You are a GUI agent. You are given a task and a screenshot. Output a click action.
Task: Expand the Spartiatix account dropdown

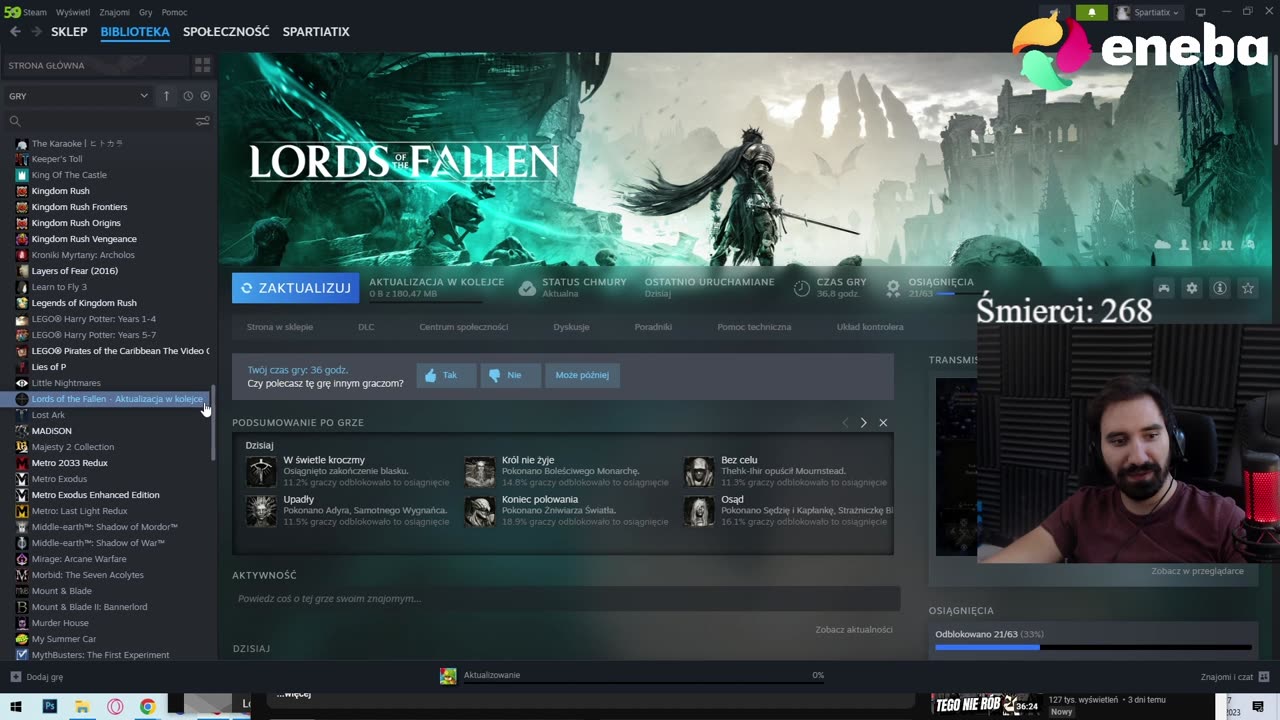click(1148, 12)
